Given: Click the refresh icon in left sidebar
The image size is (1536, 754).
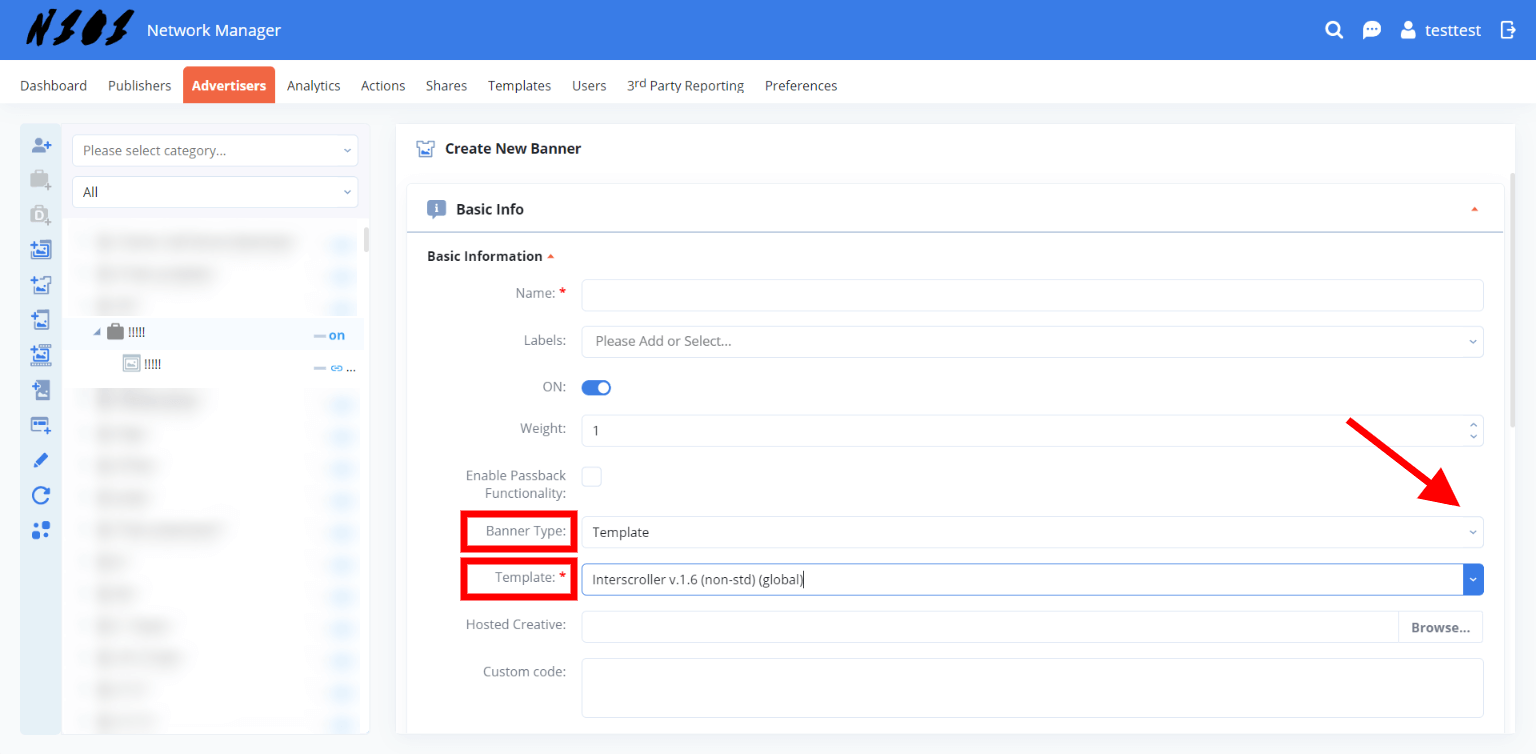Looking at the screenshot, I should tap(41, 495).
